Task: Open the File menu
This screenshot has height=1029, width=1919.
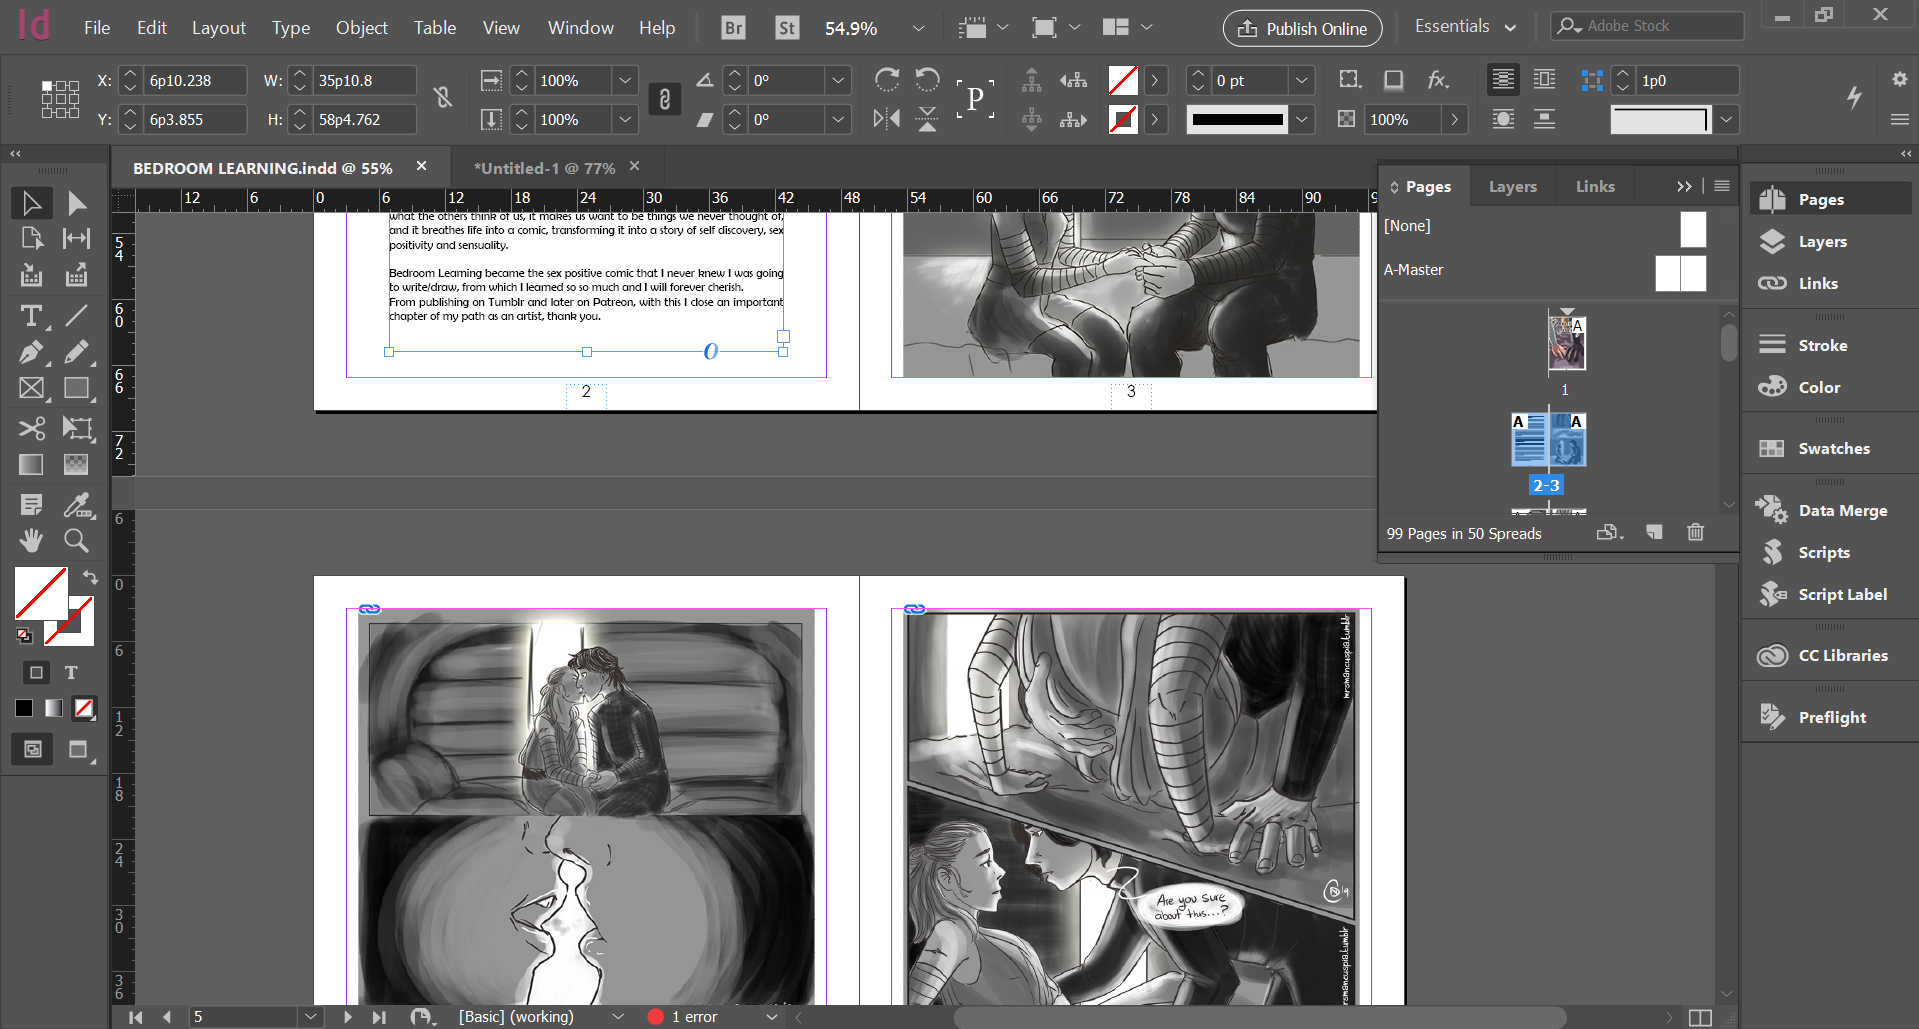Action: click(97, 28)
